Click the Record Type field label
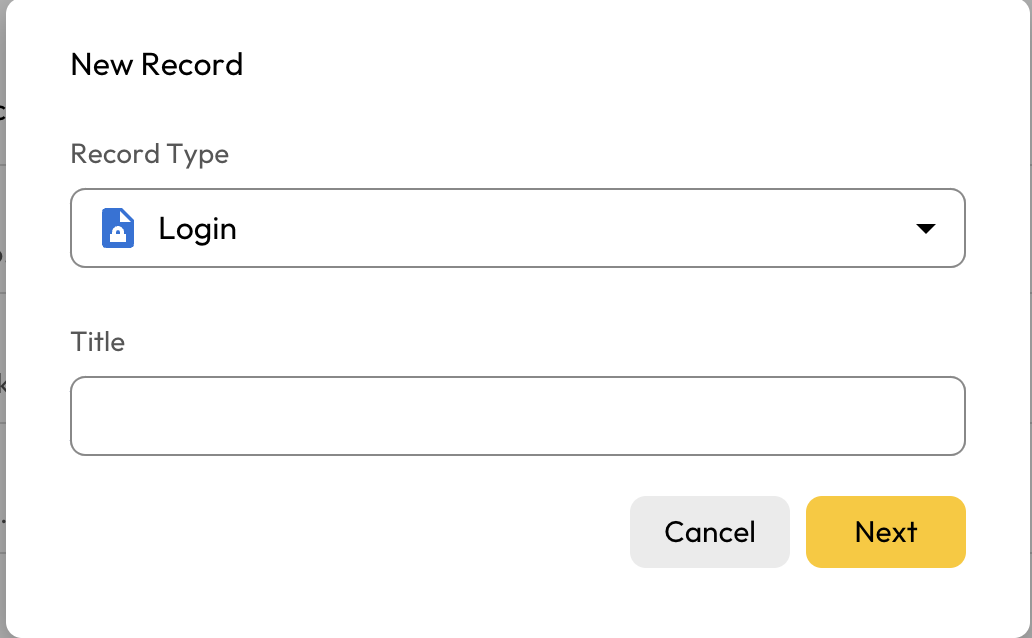Viewport: 1032px width, 638px height. (x=149, y=154)
